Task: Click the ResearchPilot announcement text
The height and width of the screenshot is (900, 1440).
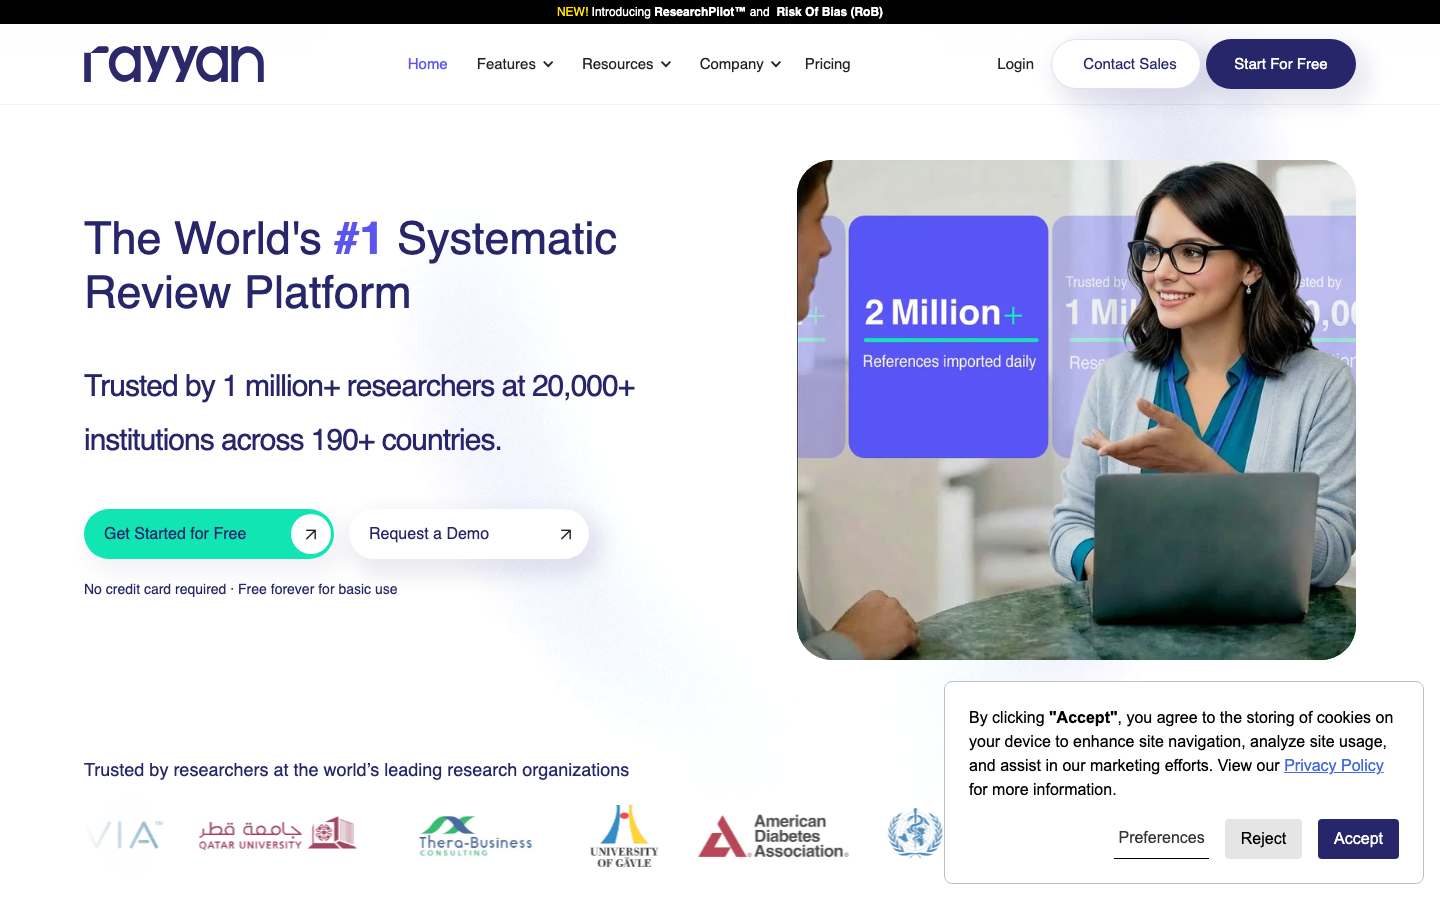Action: pos(700,12)
